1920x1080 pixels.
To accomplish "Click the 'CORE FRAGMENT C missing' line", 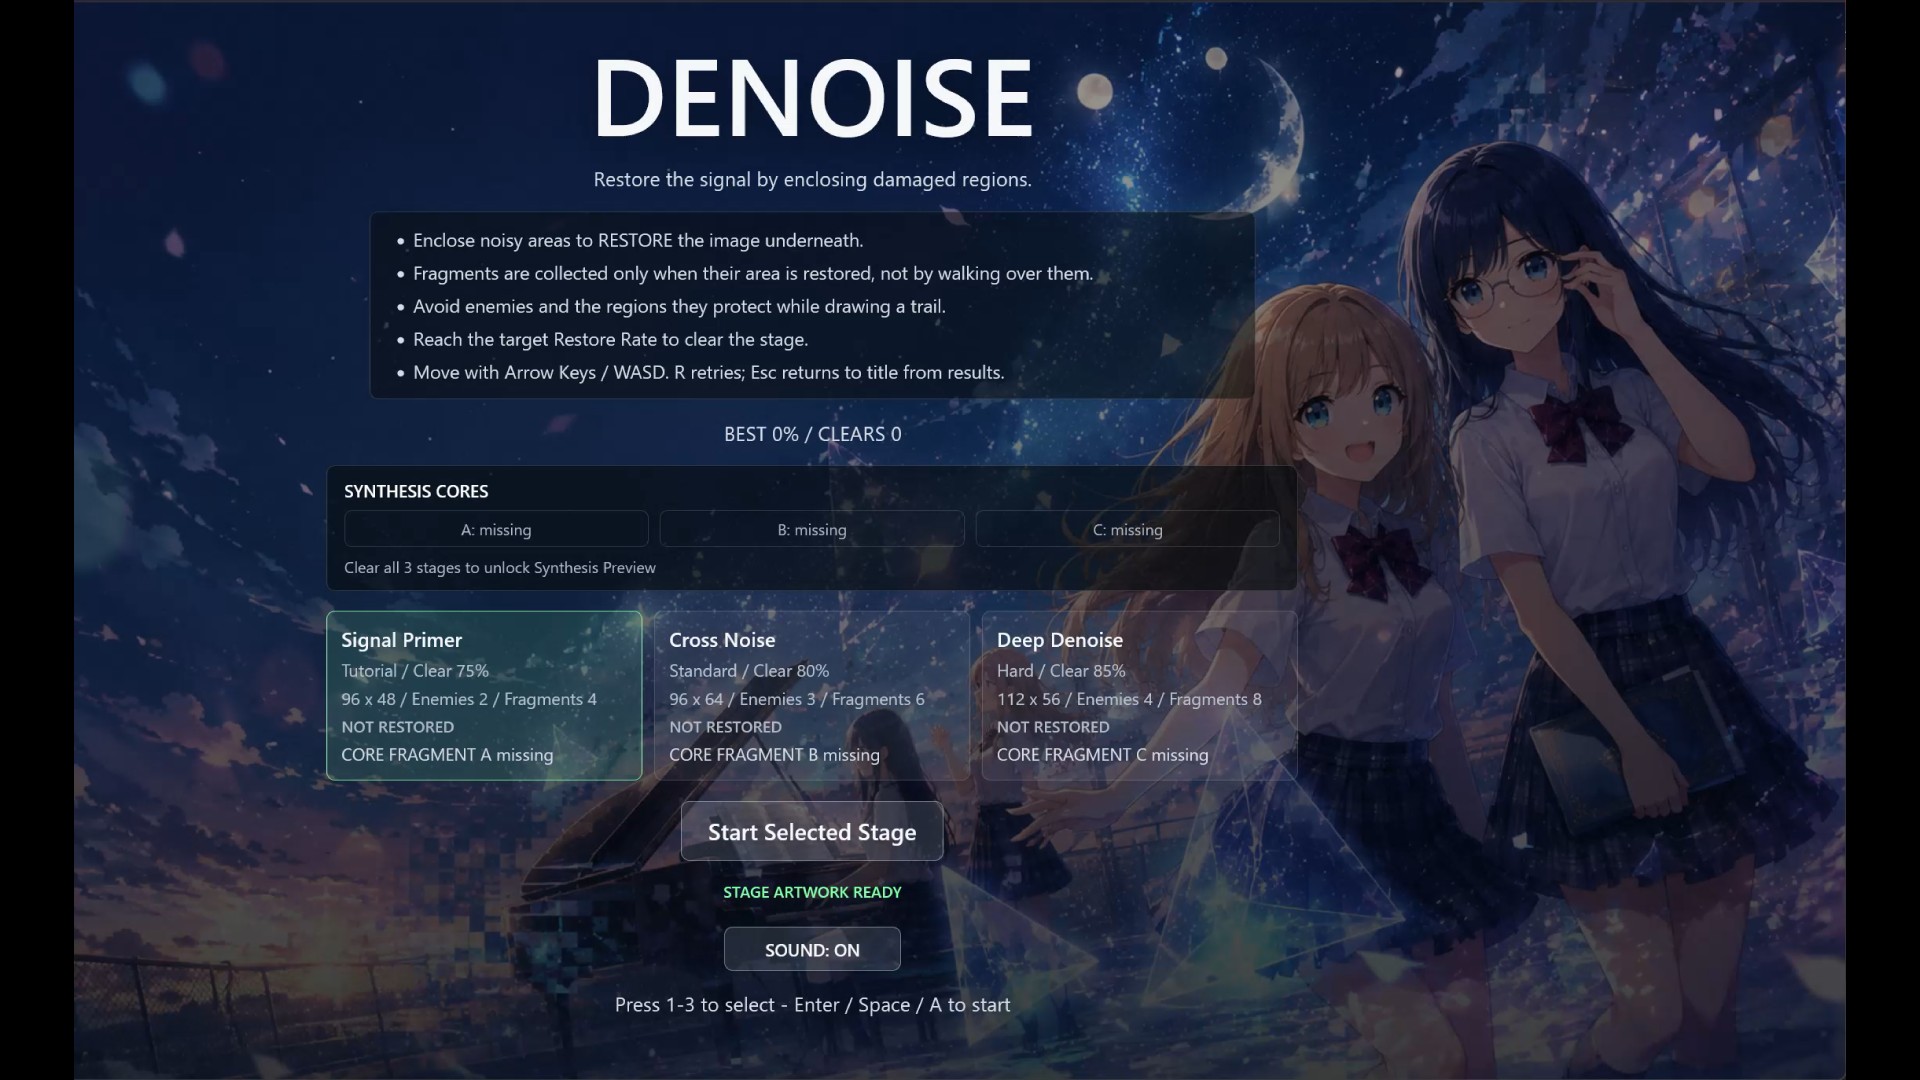I will point(1102,755).
